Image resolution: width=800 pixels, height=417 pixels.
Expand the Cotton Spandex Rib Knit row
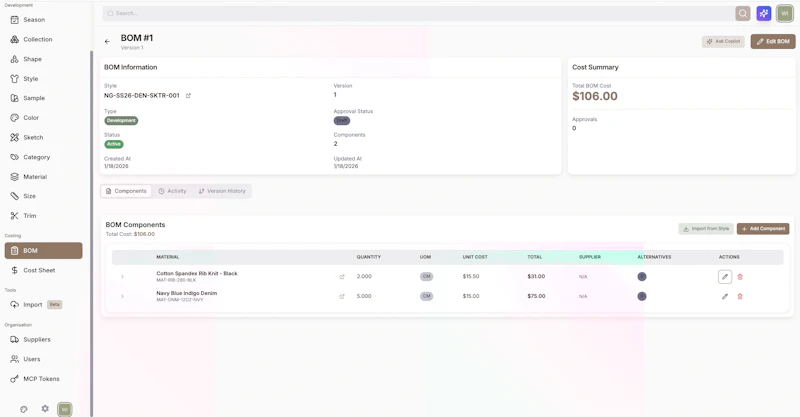tap(122, 277)
